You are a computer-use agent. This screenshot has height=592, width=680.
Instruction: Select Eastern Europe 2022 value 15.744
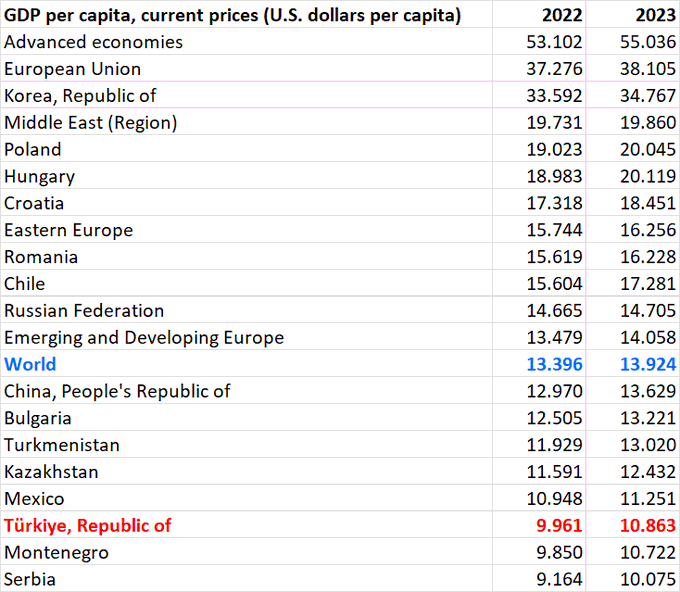point(554,230)
